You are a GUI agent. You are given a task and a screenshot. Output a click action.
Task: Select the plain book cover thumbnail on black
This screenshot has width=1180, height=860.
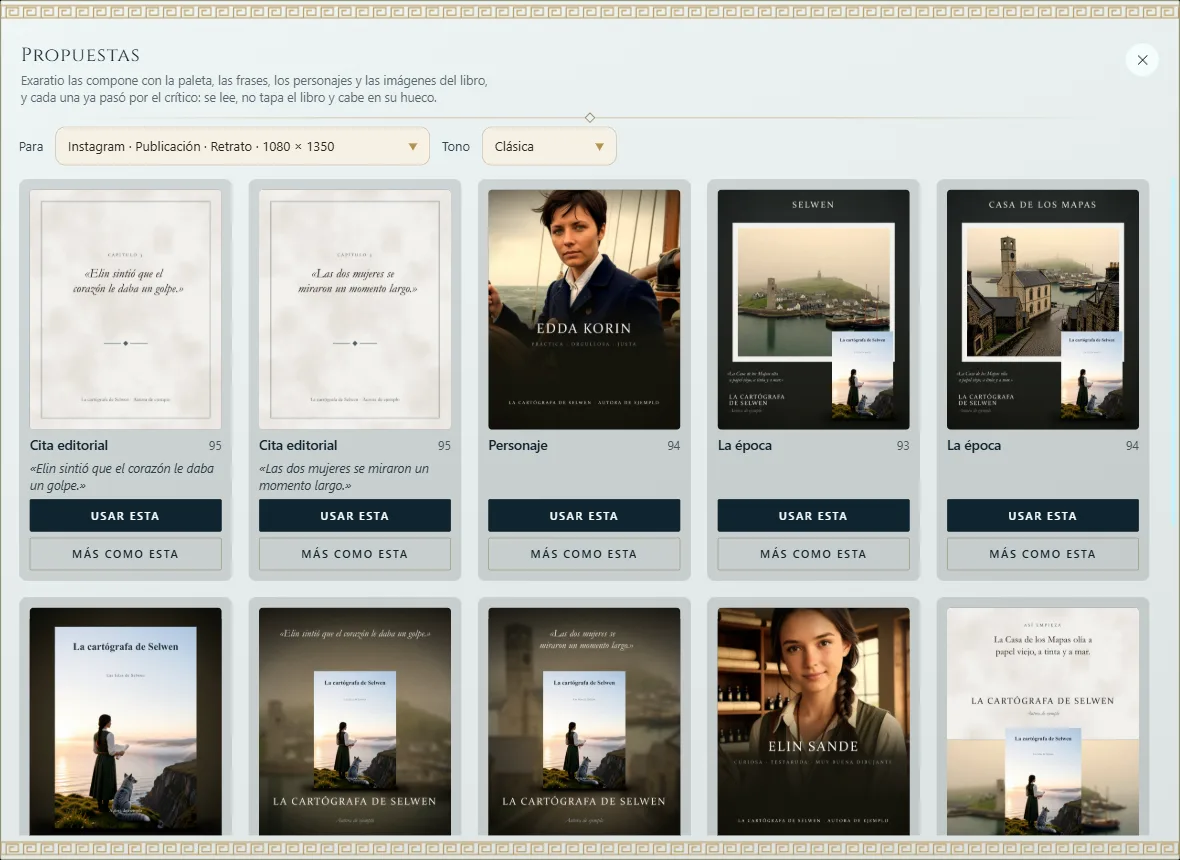point(126,721)
